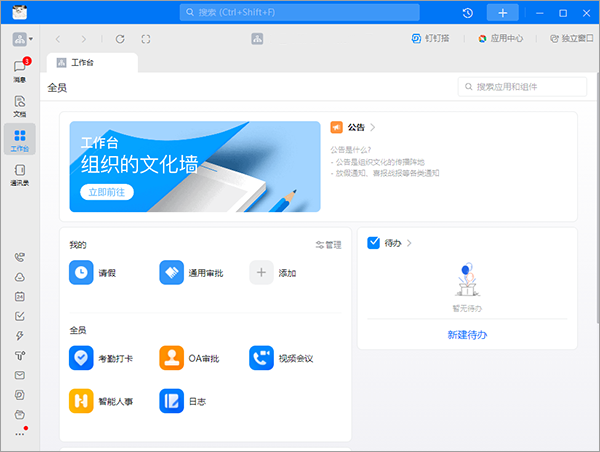Image resolution: width=600 pixels, height=452 pixels.
Task: Open the 应用中心 app center
Action: coord(501,38)
